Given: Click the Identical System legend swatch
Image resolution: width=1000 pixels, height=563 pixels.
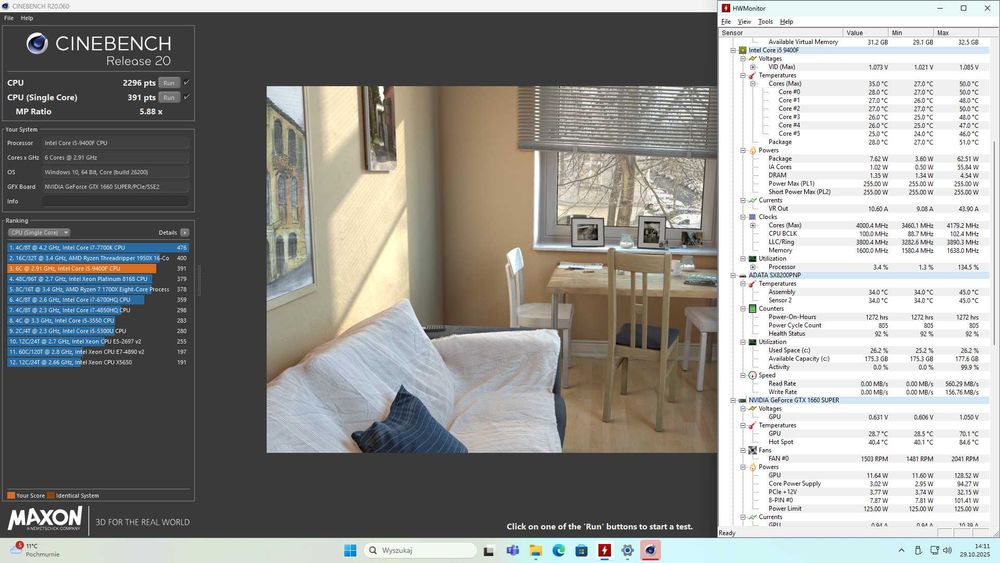Looking at the screenshot, I should tap(51, 495).
